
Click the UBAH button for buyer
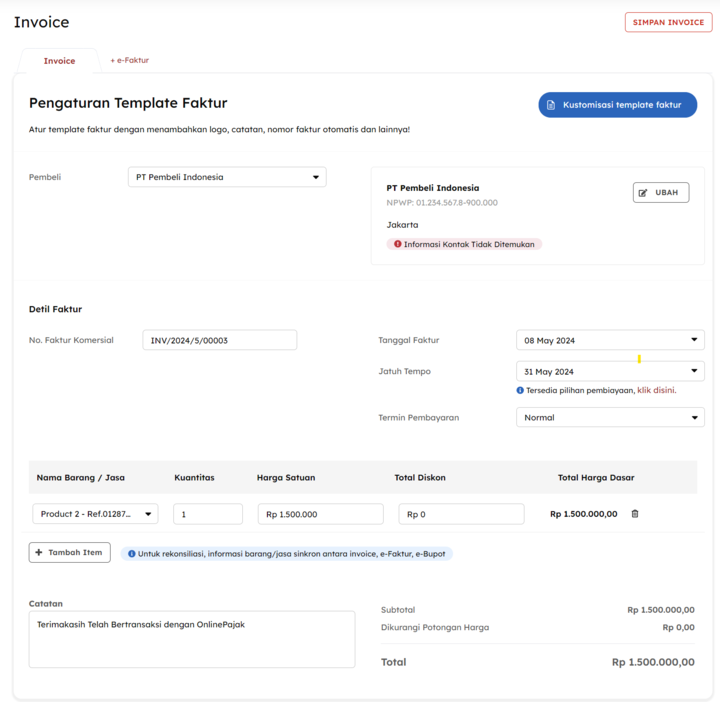[661, 192]
